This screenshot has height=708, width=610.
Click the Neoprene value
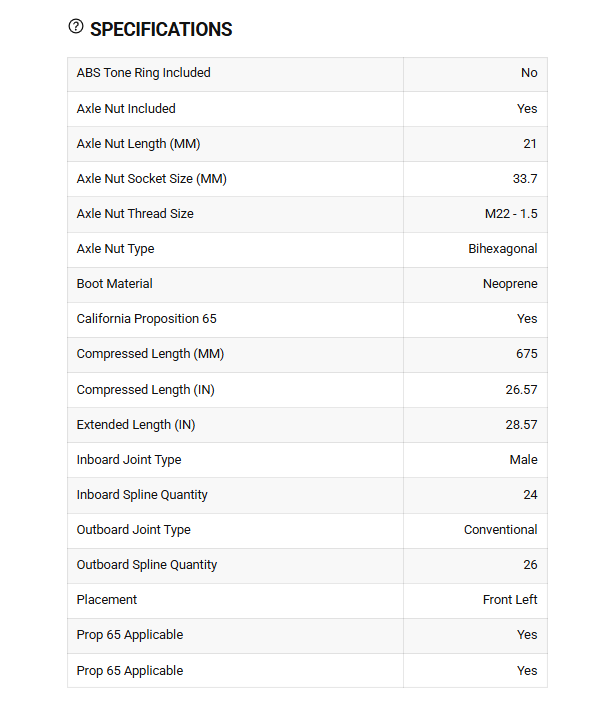(x=510, y=284)
